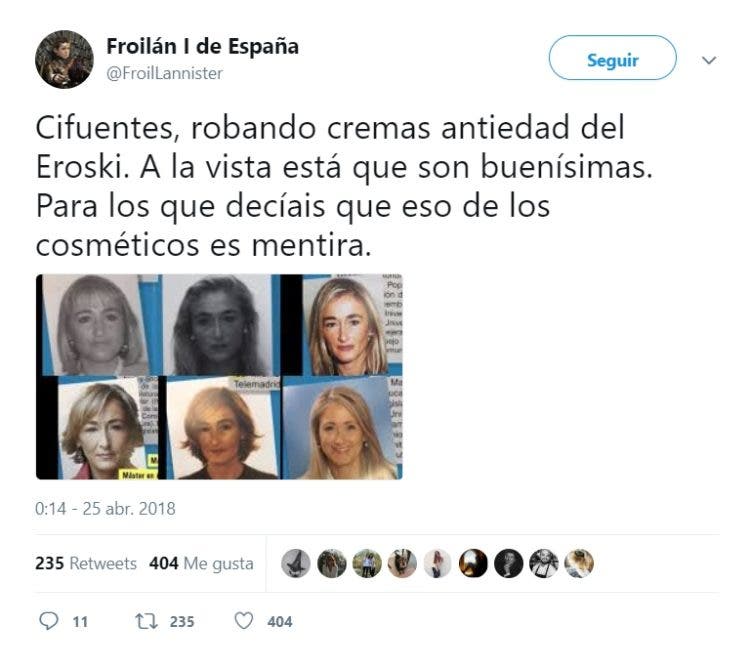The height and width of the screenshot is (667, 750).
Task: Open Froilán I de España profile avatar
Action: click(64, 59)
